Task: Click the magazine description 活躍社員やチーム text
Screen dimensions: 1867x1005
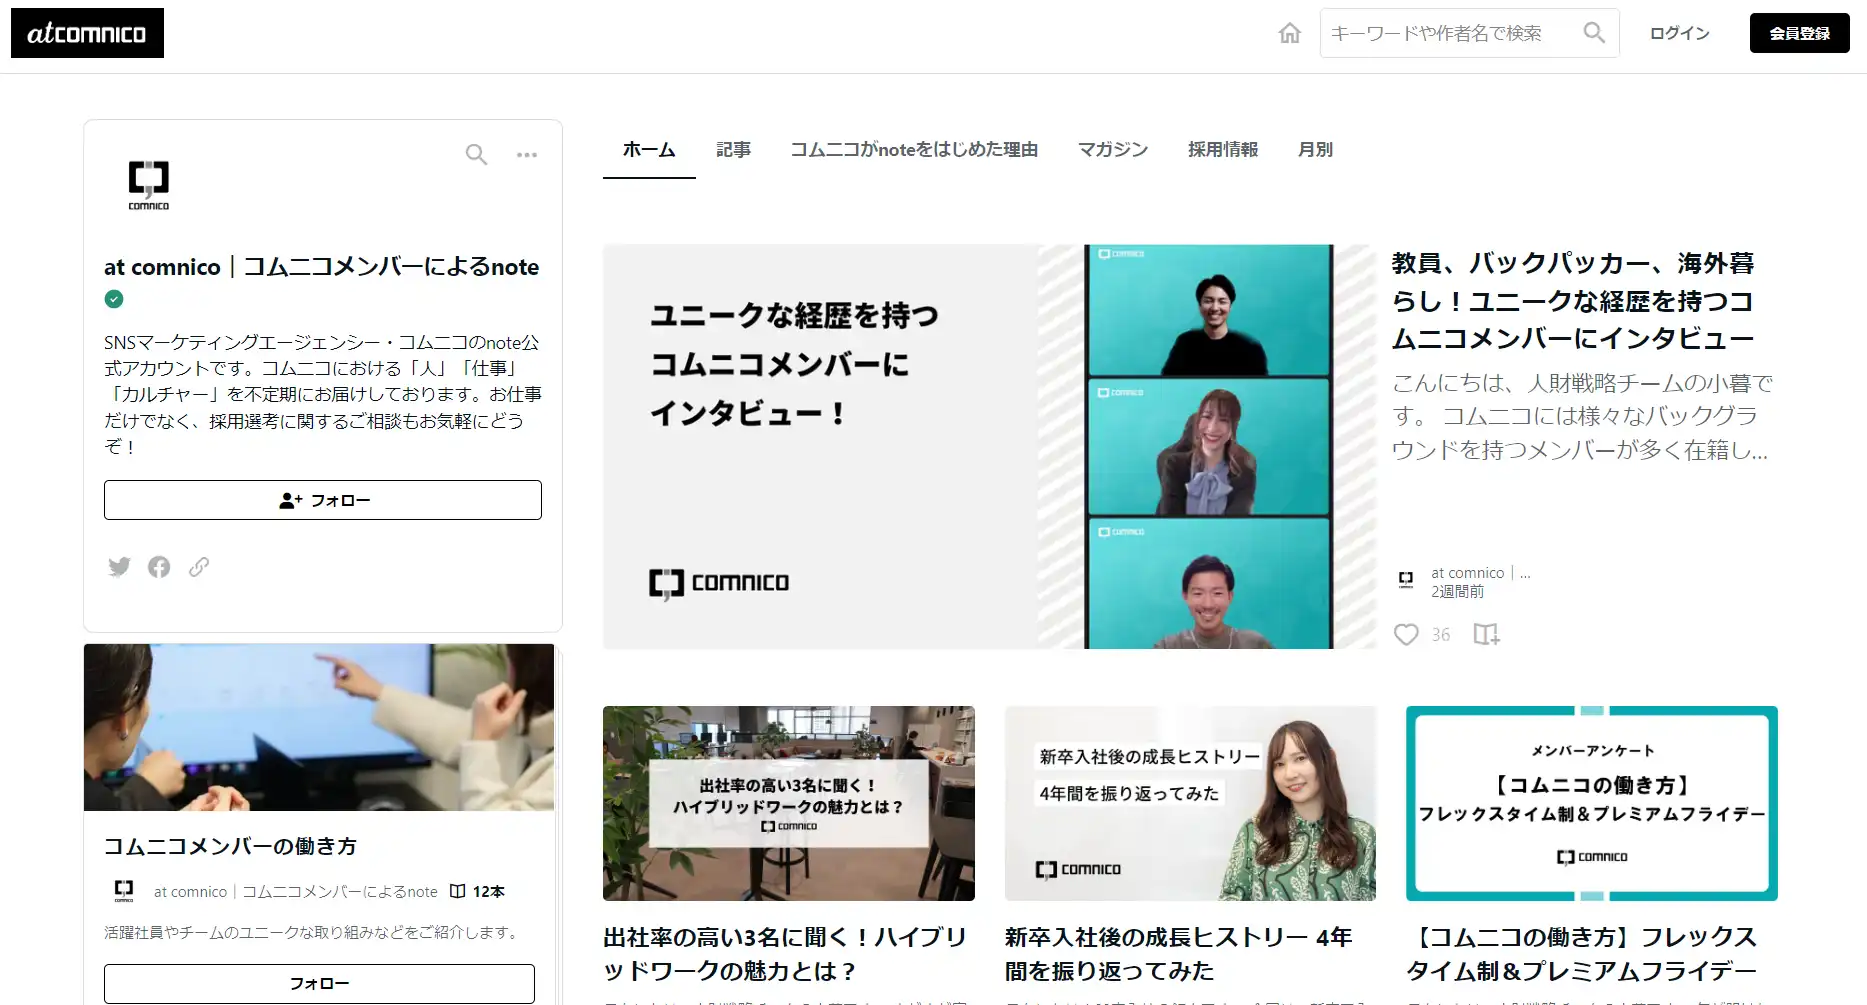Action: [x=313, y=932]
